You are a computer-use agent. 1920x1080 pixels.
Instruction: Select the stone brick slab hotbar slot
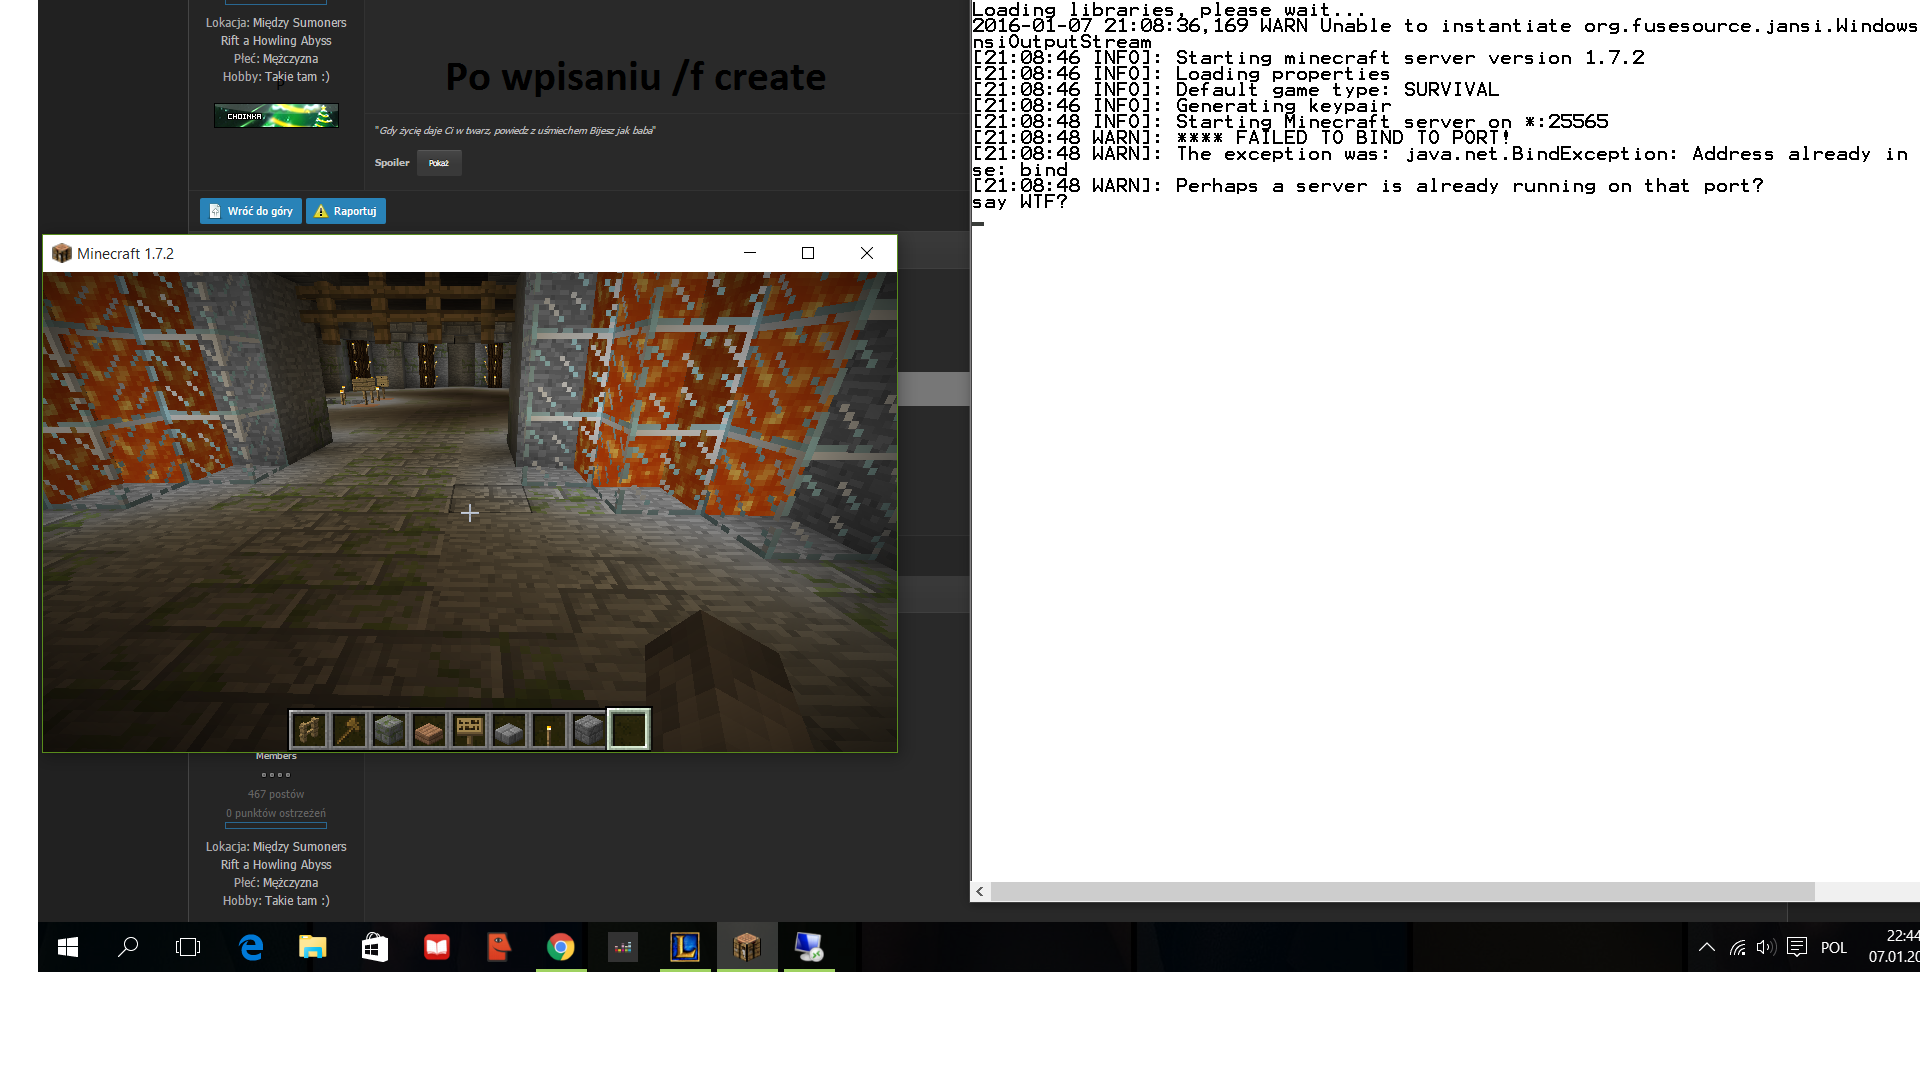[x=509, y=730]
